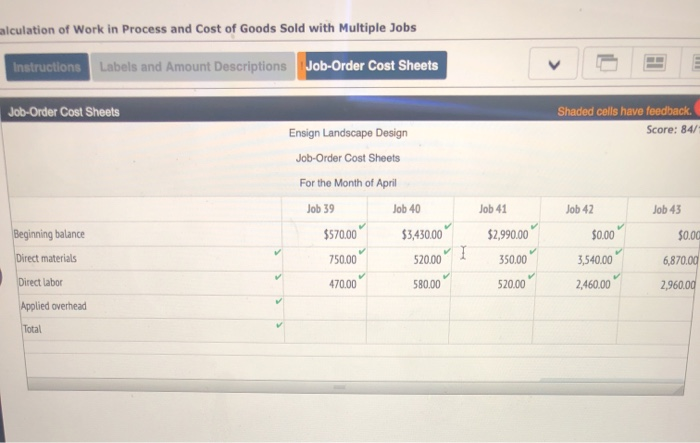Click green checkmark beside Direct materials label
Screen dimensions: 700x443
point(278,253)
